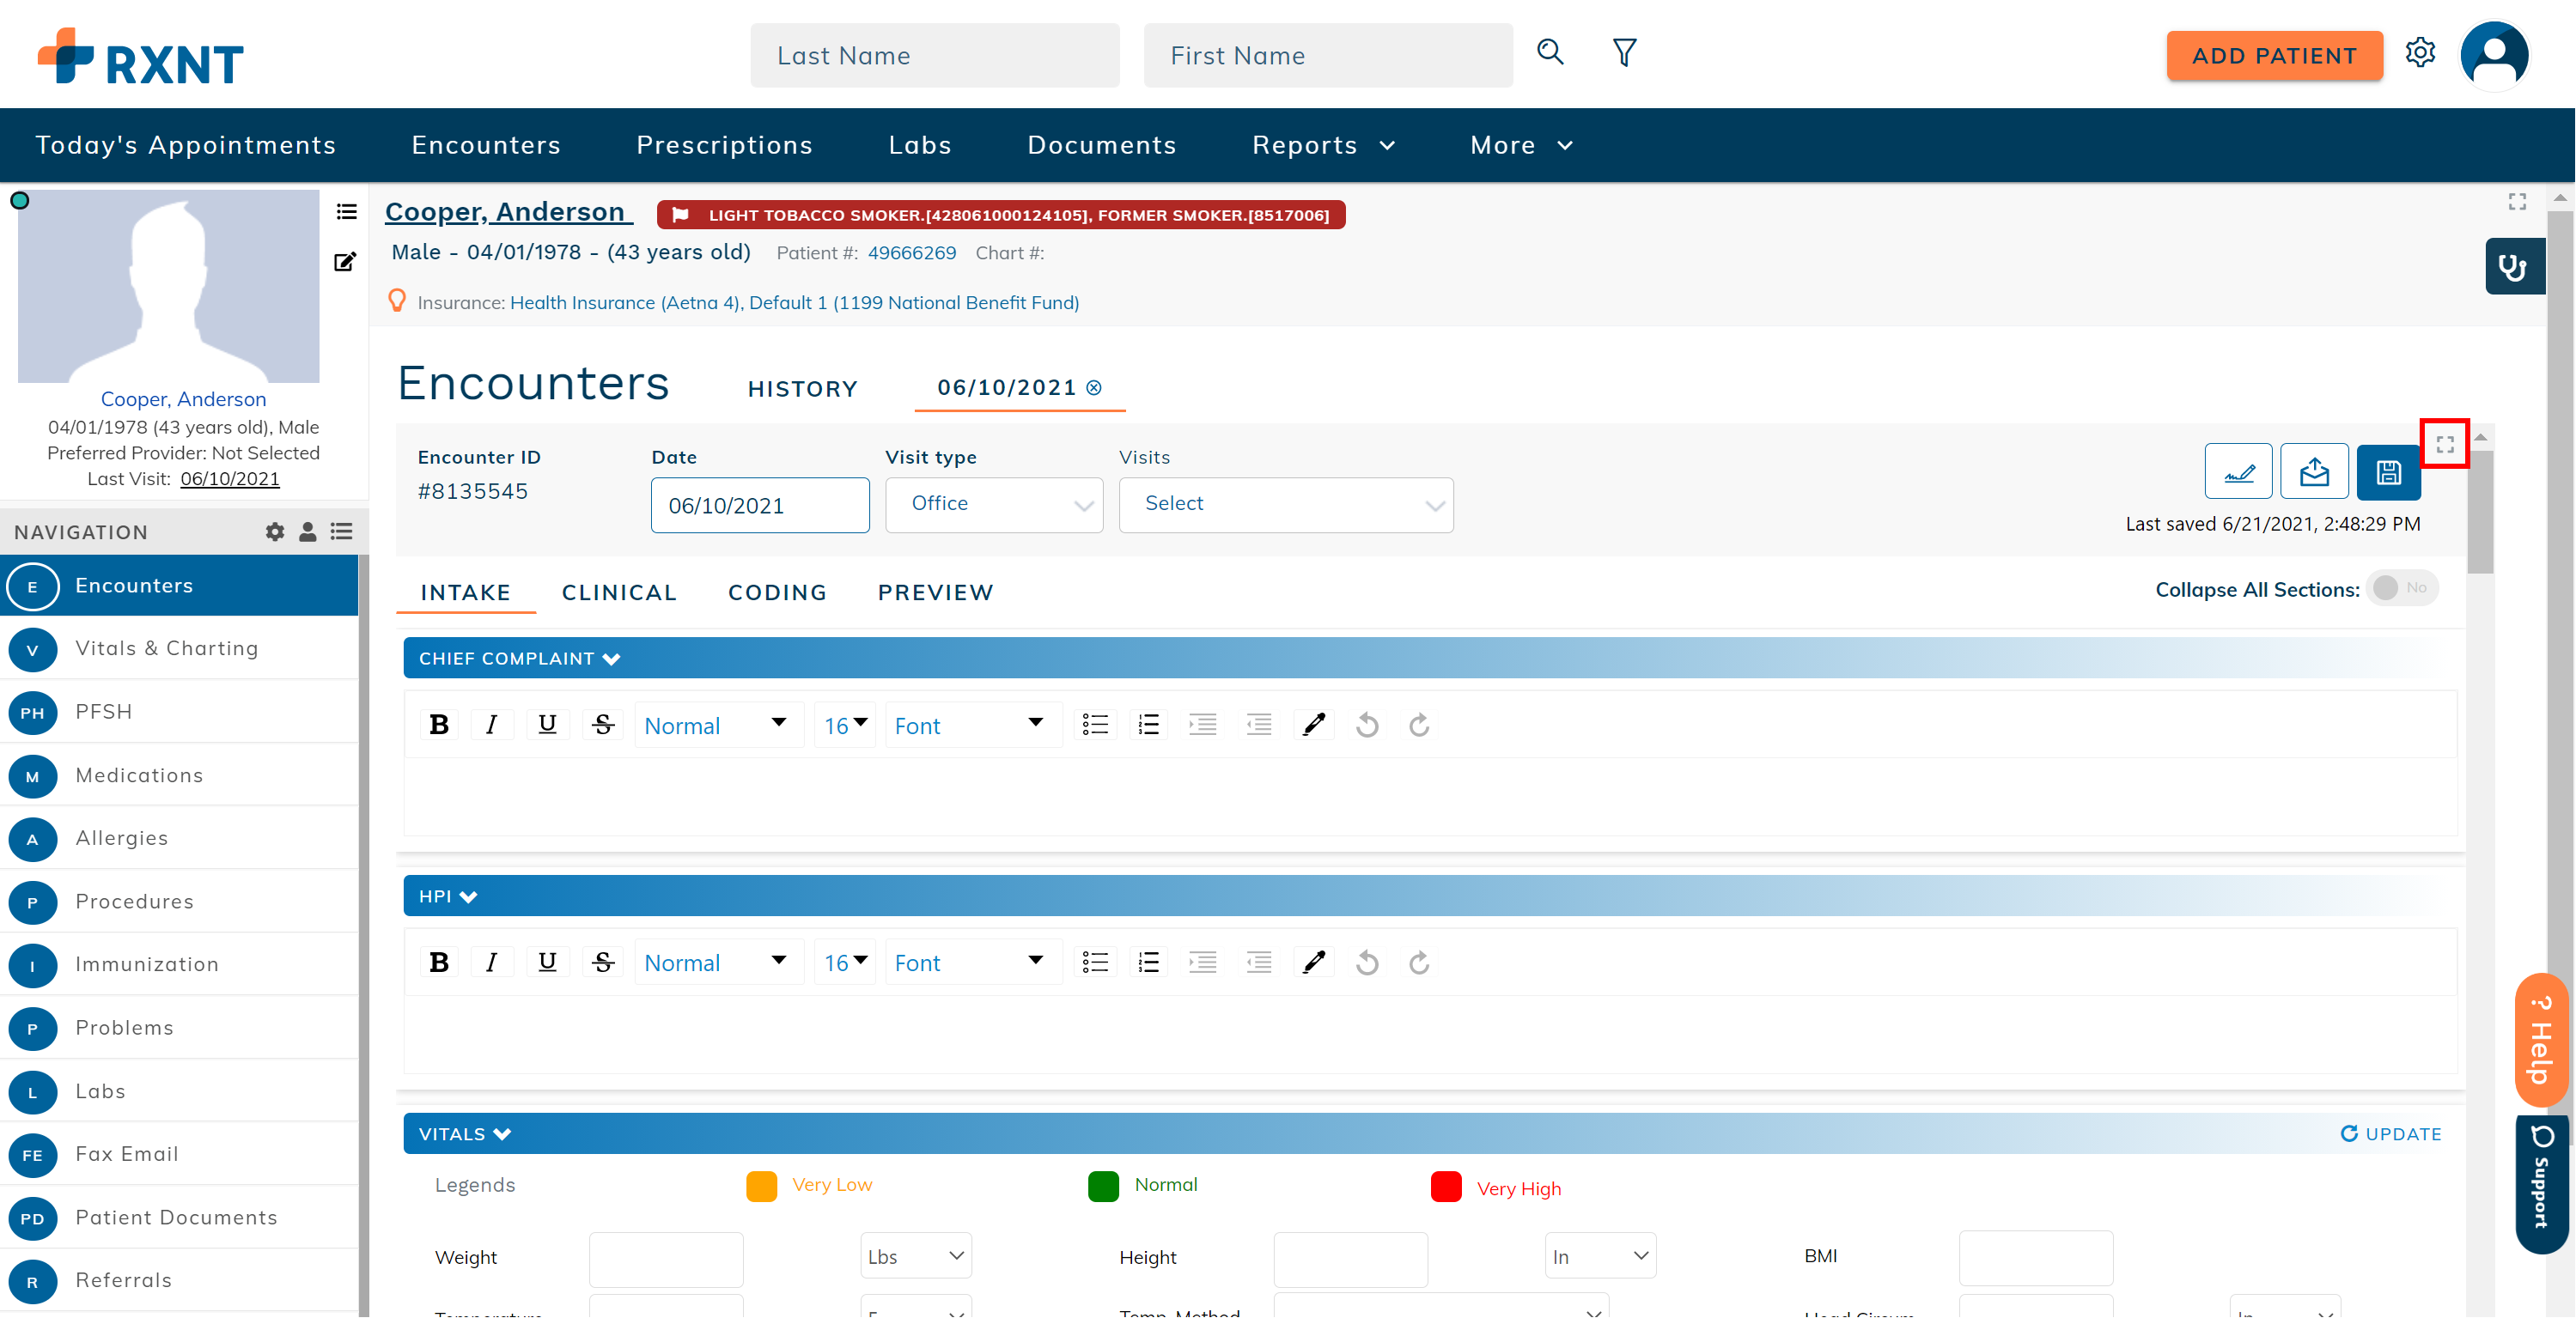Viewport: 2576px width, 1318px height.
Task: Open font size 16 dropdown in Chief Complaint
Action: click(845, 725)
